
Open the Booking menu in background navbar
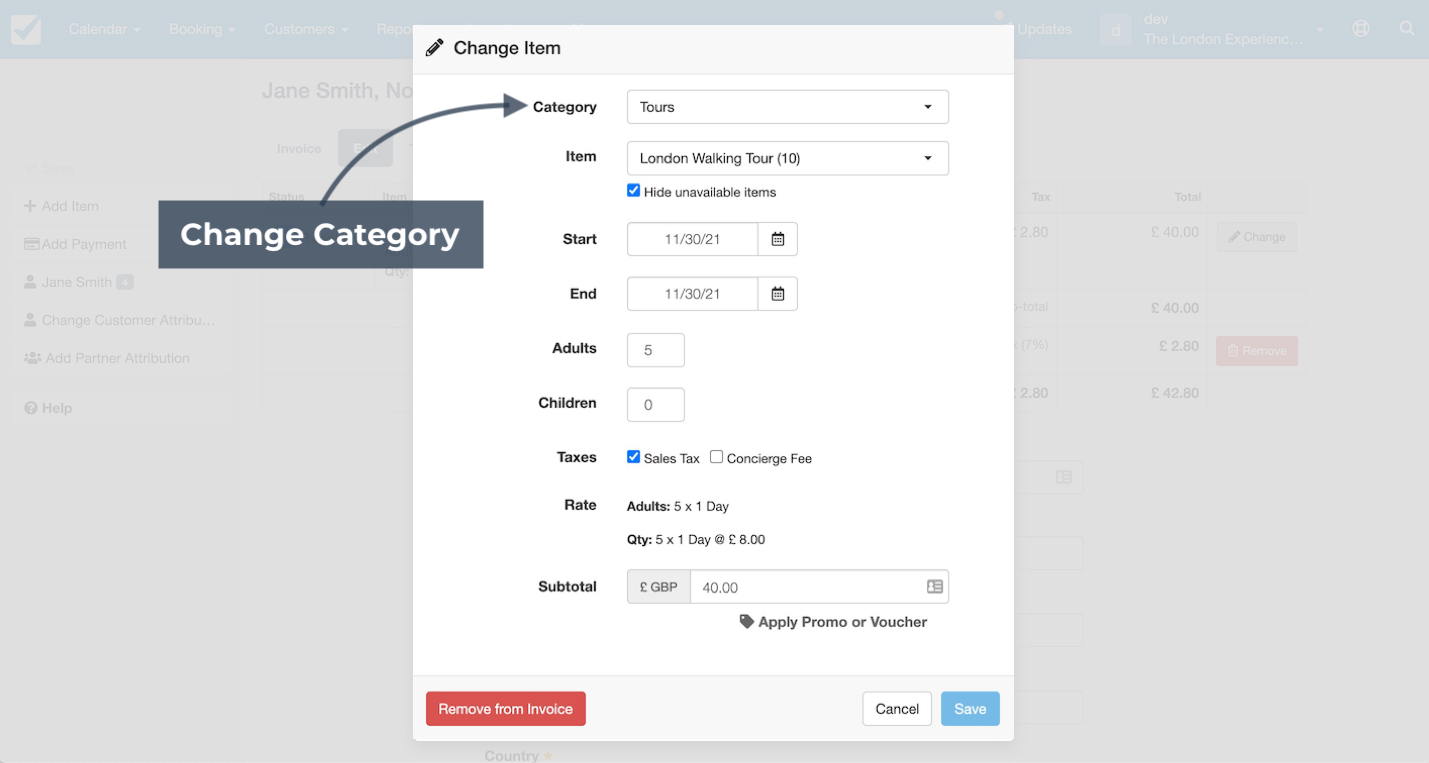tap(202, 29)
